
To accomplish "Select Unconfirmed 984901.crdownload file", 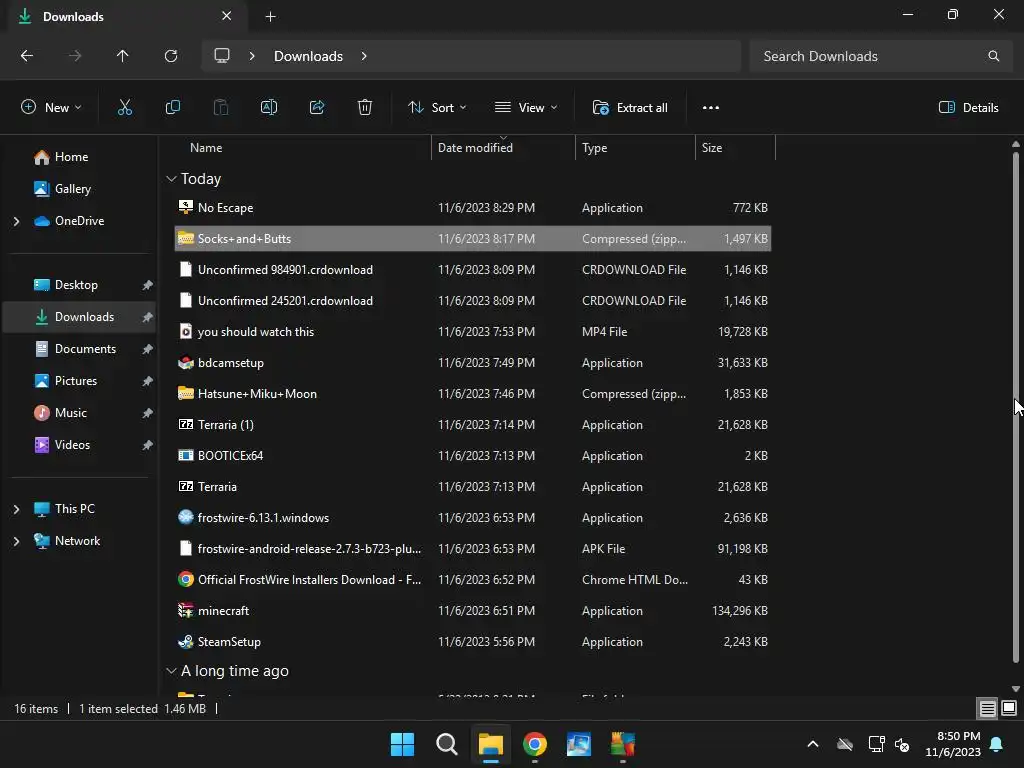I will pos(474,270).
